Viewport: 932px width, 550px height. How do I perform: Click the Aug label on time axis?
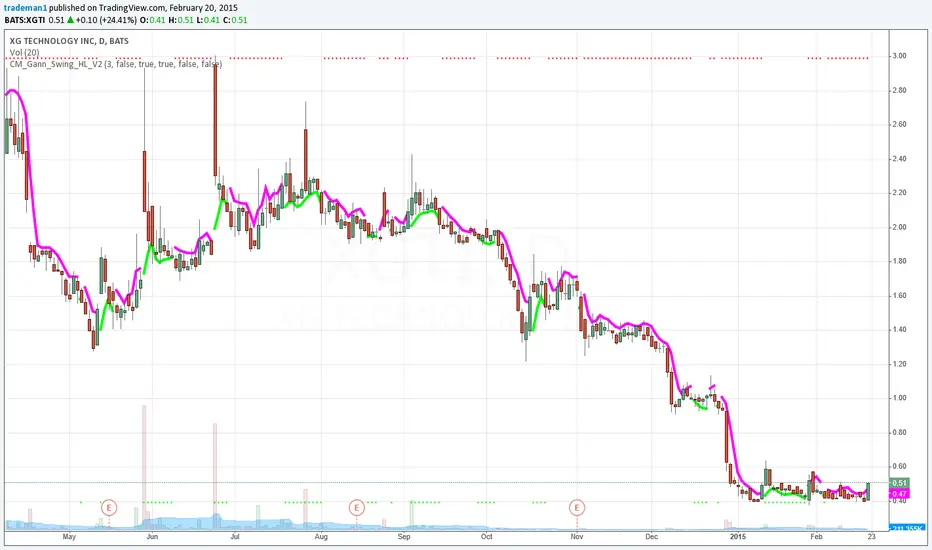pyautogui.click(x=321, y=536)
